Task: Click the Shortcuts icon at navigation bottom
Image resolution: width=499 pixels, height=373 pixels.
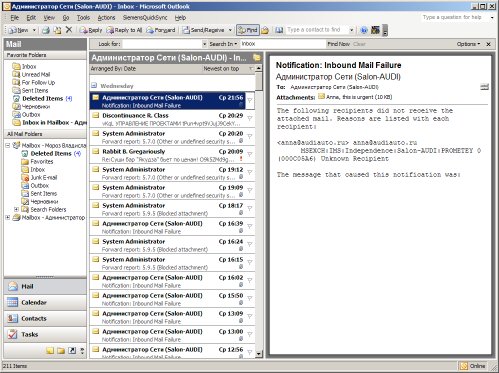Action: (x=72, y=350)
